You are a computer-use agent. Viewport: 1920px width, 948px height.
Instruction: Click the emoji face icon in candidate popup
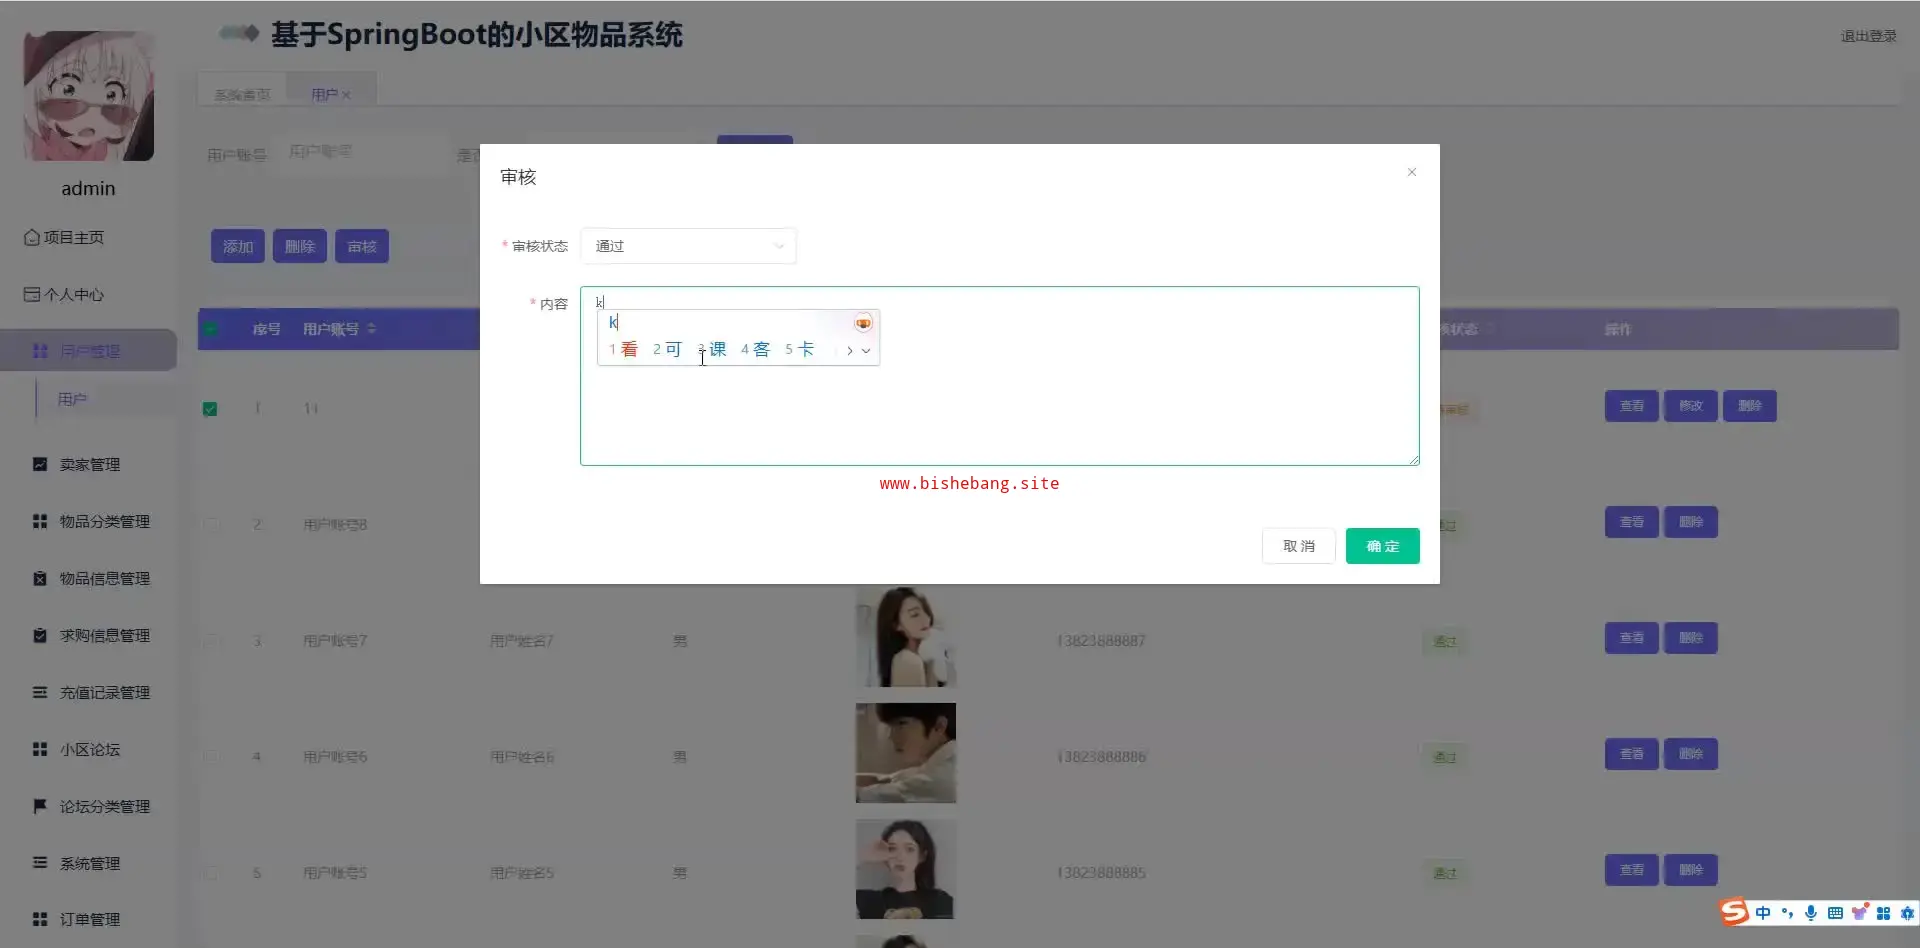(x=862, y=323)
